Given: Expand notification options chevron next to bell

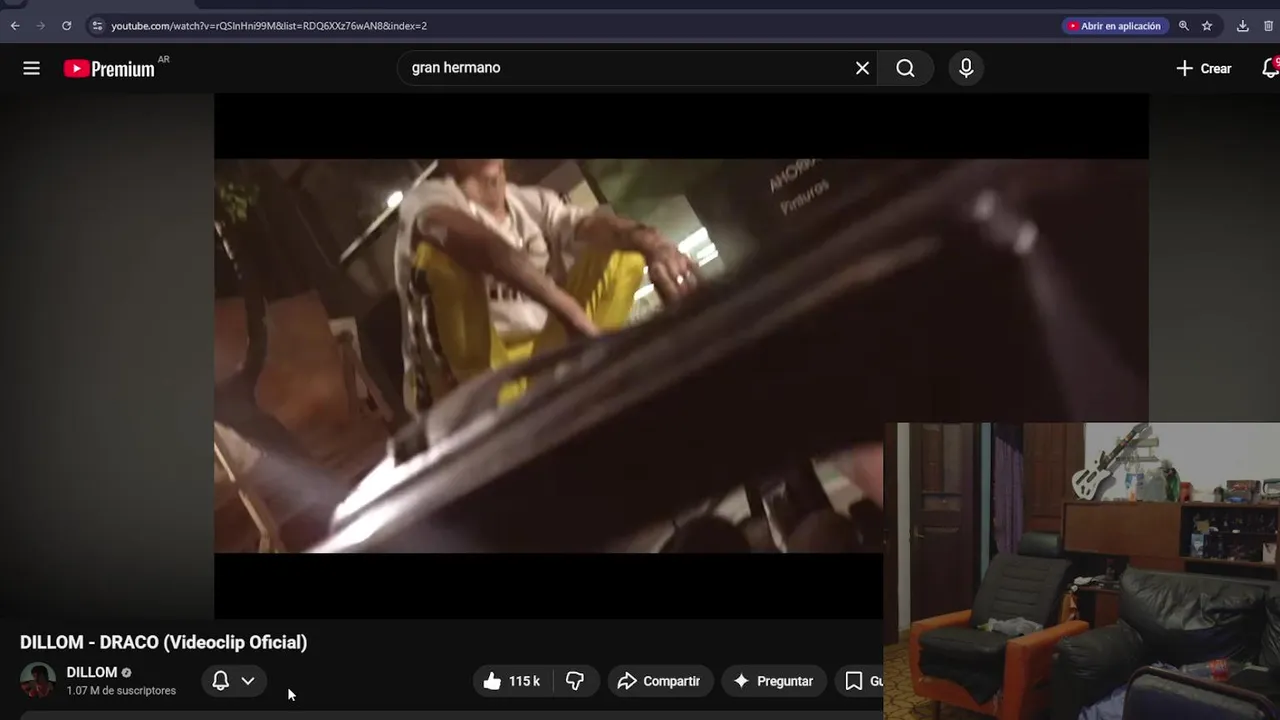Looking at the screenshot, I should [248, 681].
